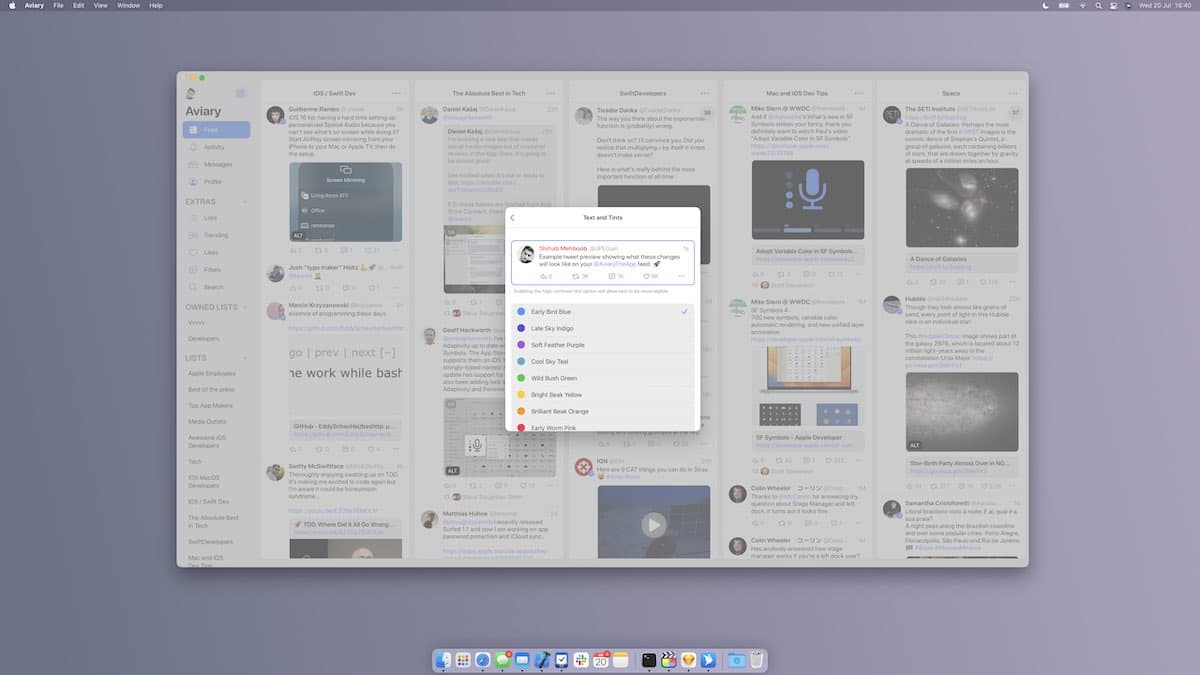Open microphone image in Mike Stern tweet
Viewport: 1200px width, 675px height.
coord(808,202)
